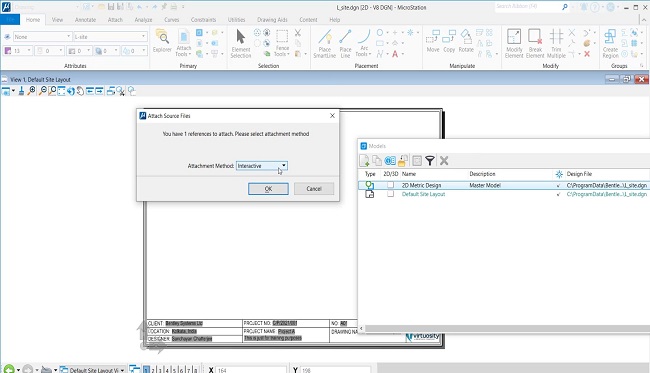650x373 pixels.
Task: Click Copy Model icon in Models window
Action: click(377, 160)
